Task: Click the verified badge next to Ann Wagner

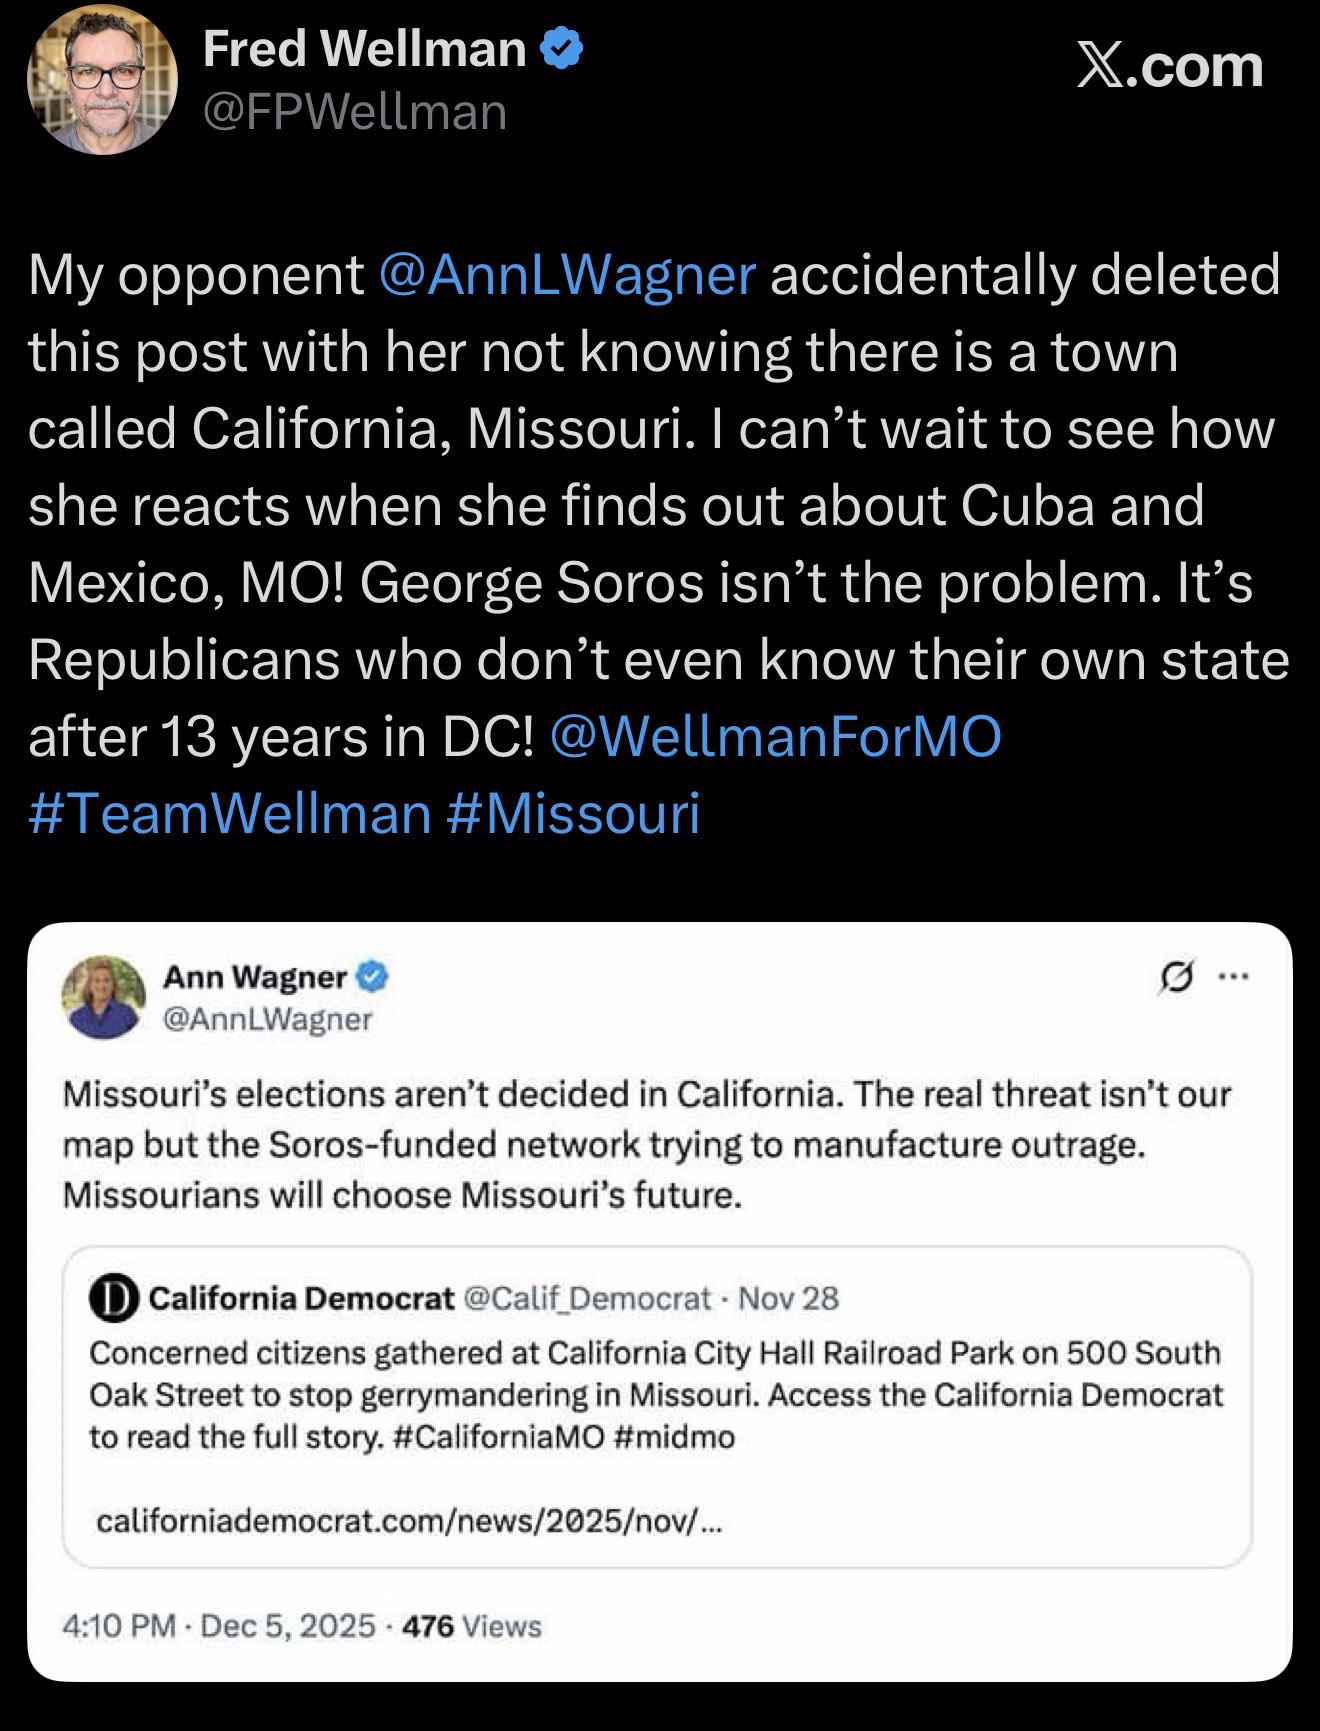Action: [373, 975]
